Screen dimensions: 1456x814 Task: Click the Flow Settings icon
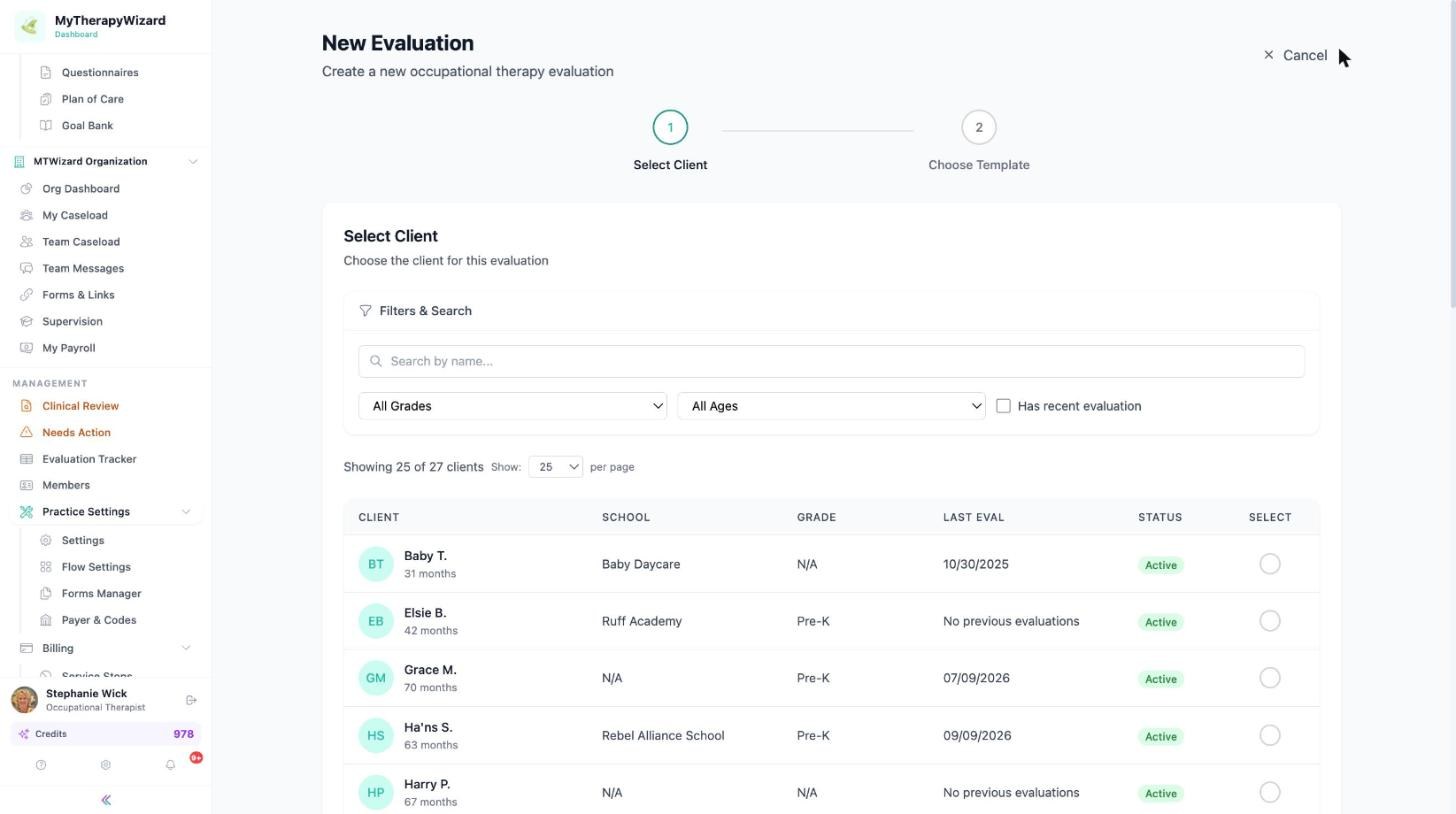[46, 567]
